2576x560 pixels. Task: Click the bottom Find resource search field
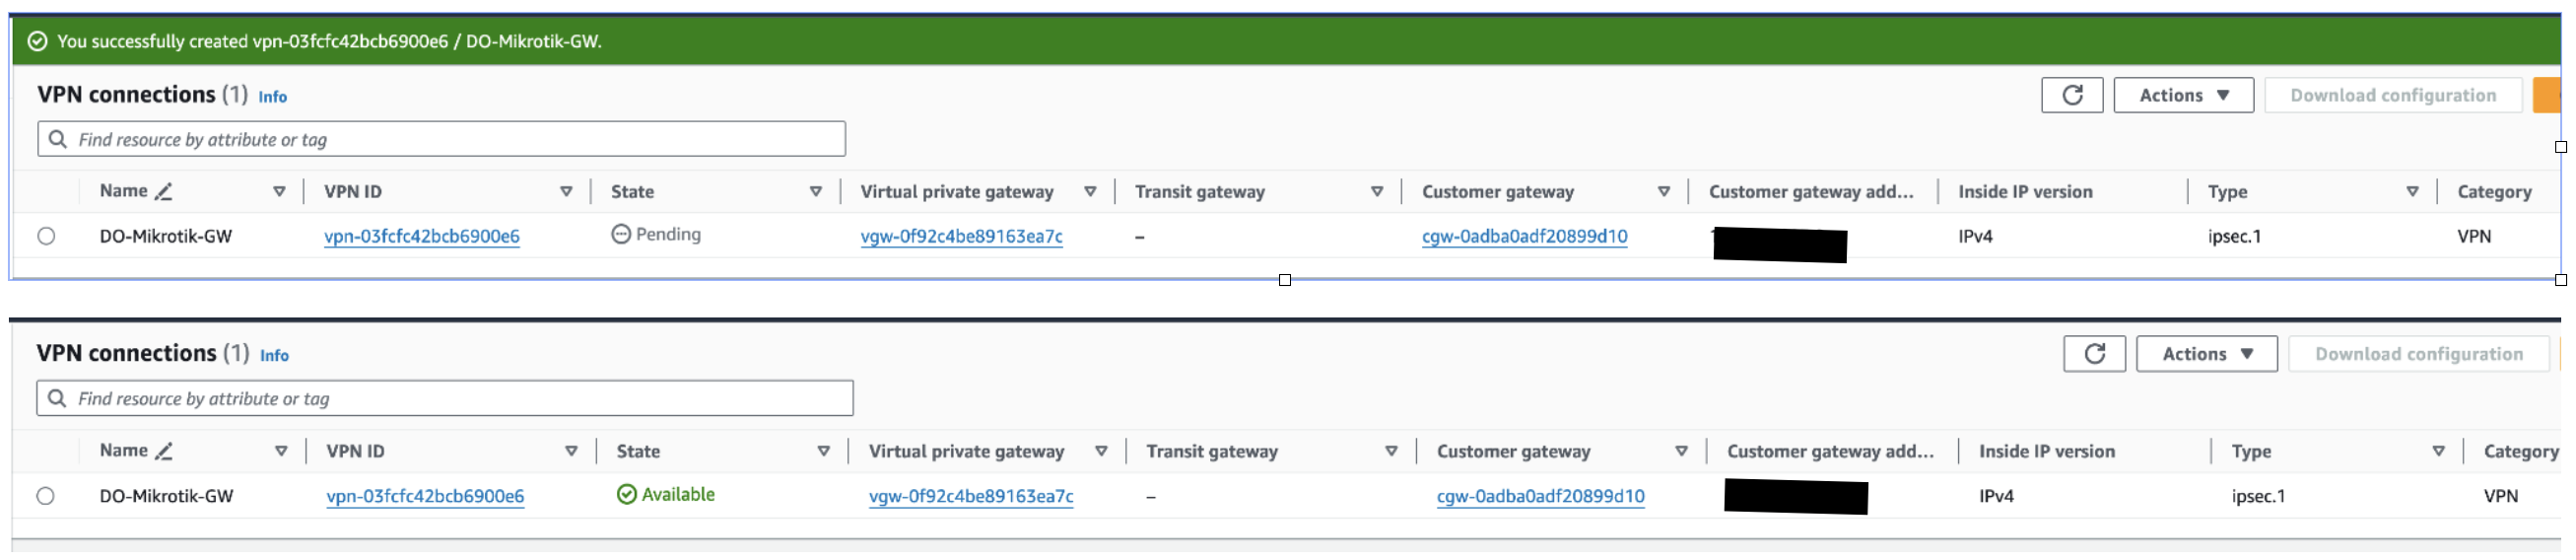[460, 399]
